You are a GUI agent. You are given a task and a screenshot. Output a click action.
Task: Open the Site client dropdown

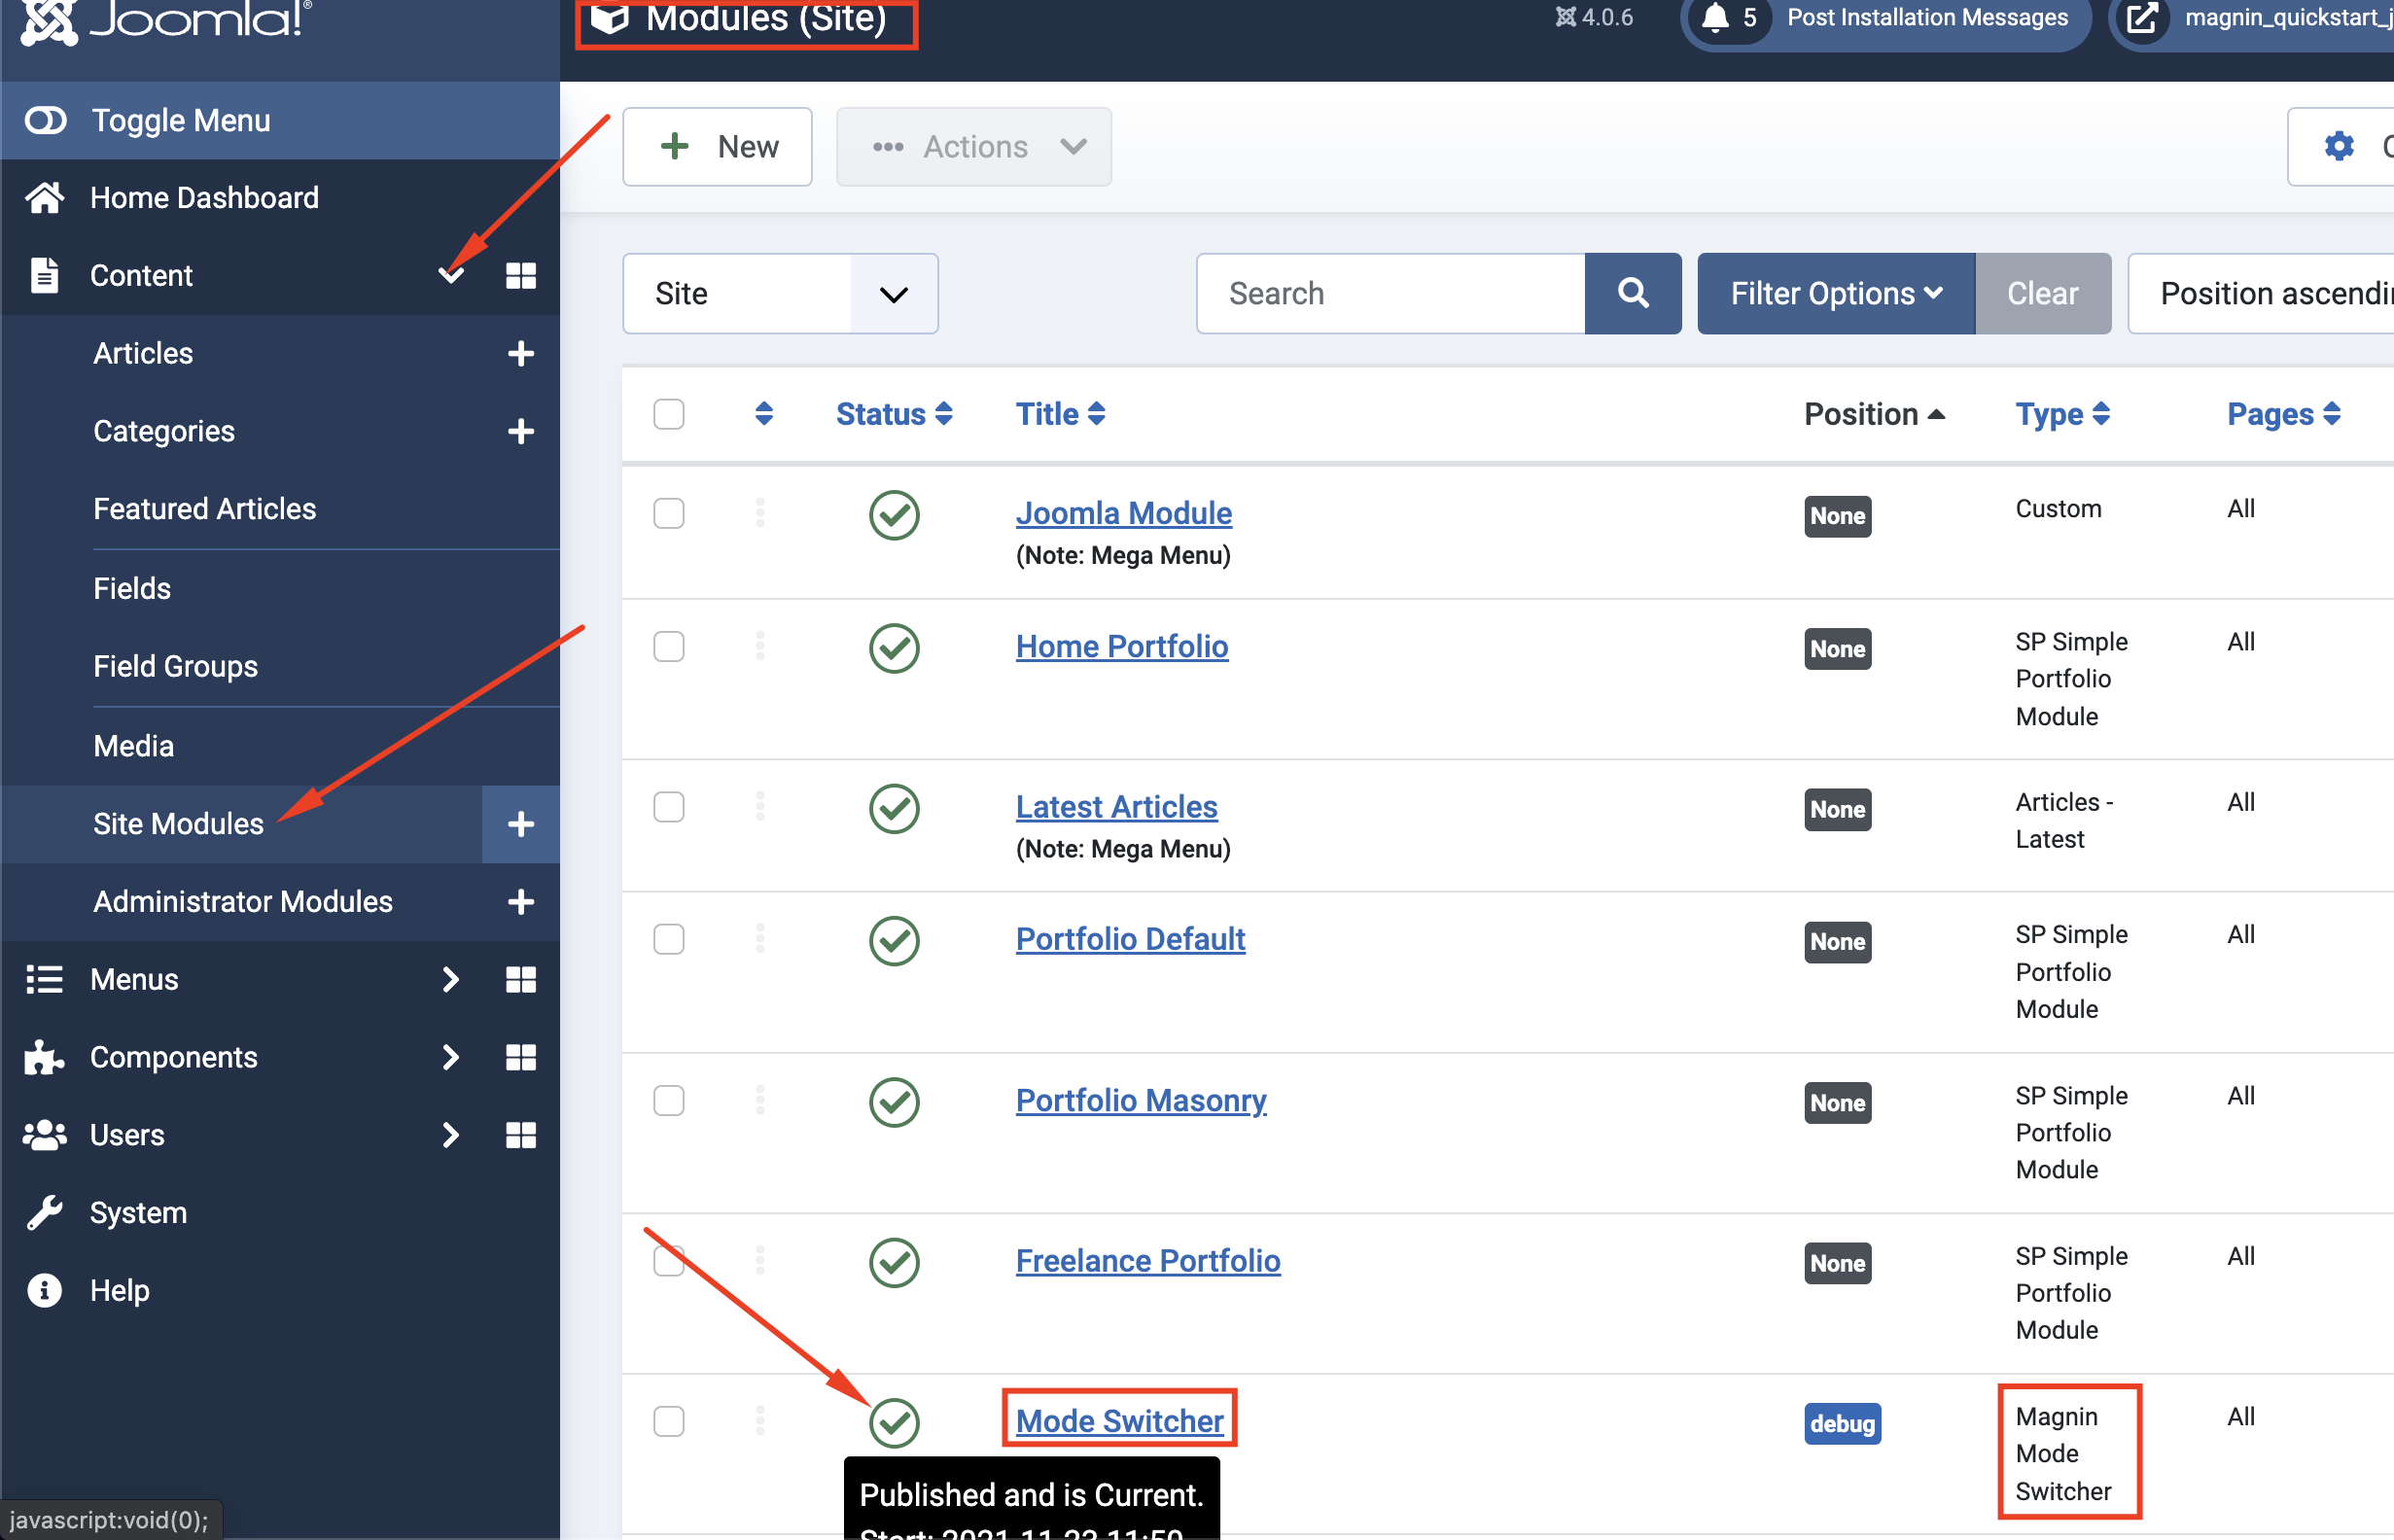coord(780,293)
